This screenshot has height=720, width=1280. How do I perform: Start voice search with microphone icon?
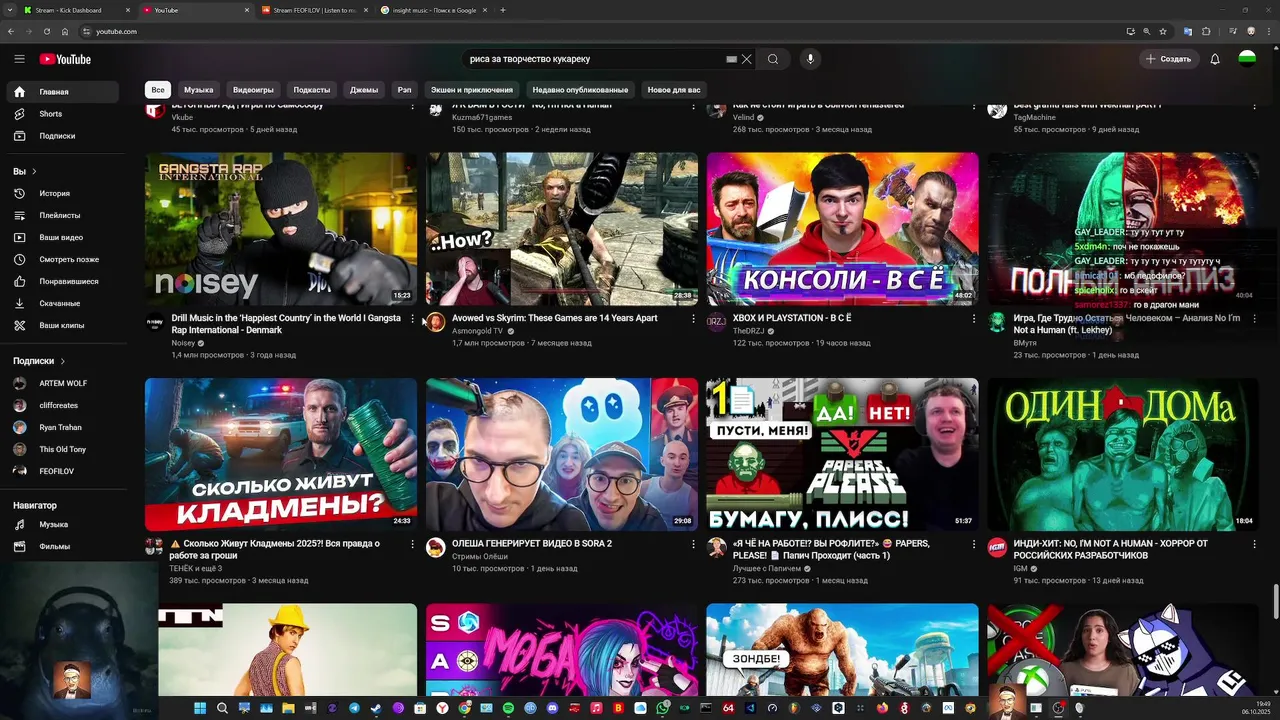810,59
